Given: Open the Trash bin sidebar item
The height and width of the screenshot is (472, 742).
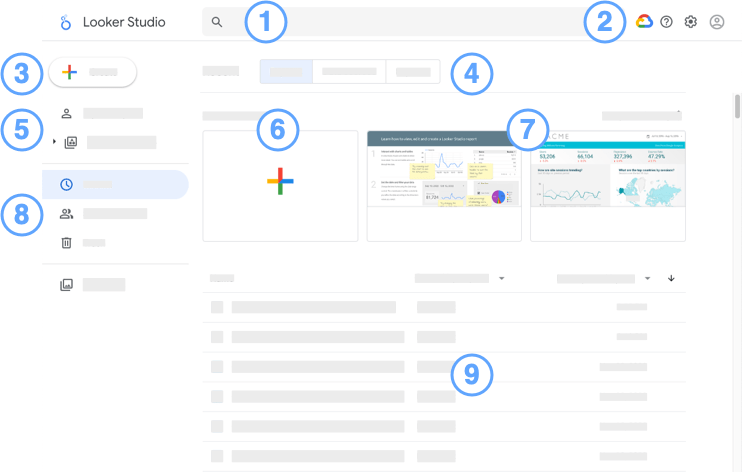Looking at the screenshot, I should 66,243.
